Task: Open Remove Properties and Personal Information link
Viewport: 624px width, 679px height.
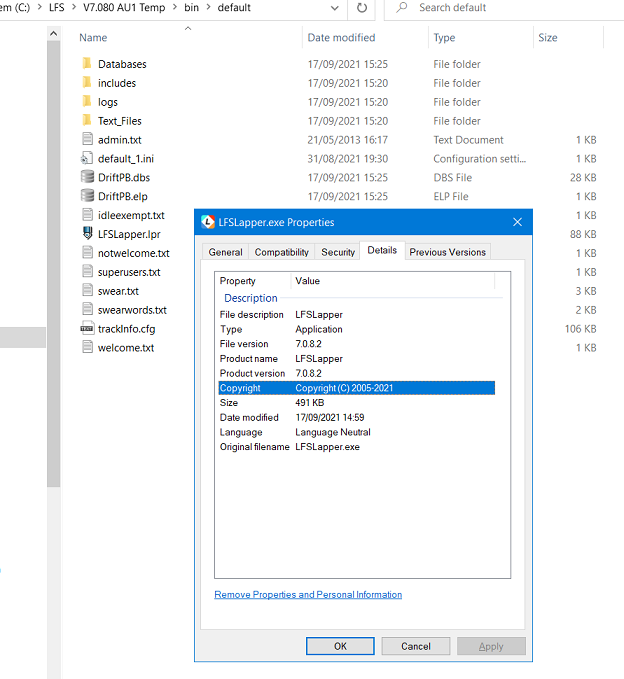Action: point(308,595)
